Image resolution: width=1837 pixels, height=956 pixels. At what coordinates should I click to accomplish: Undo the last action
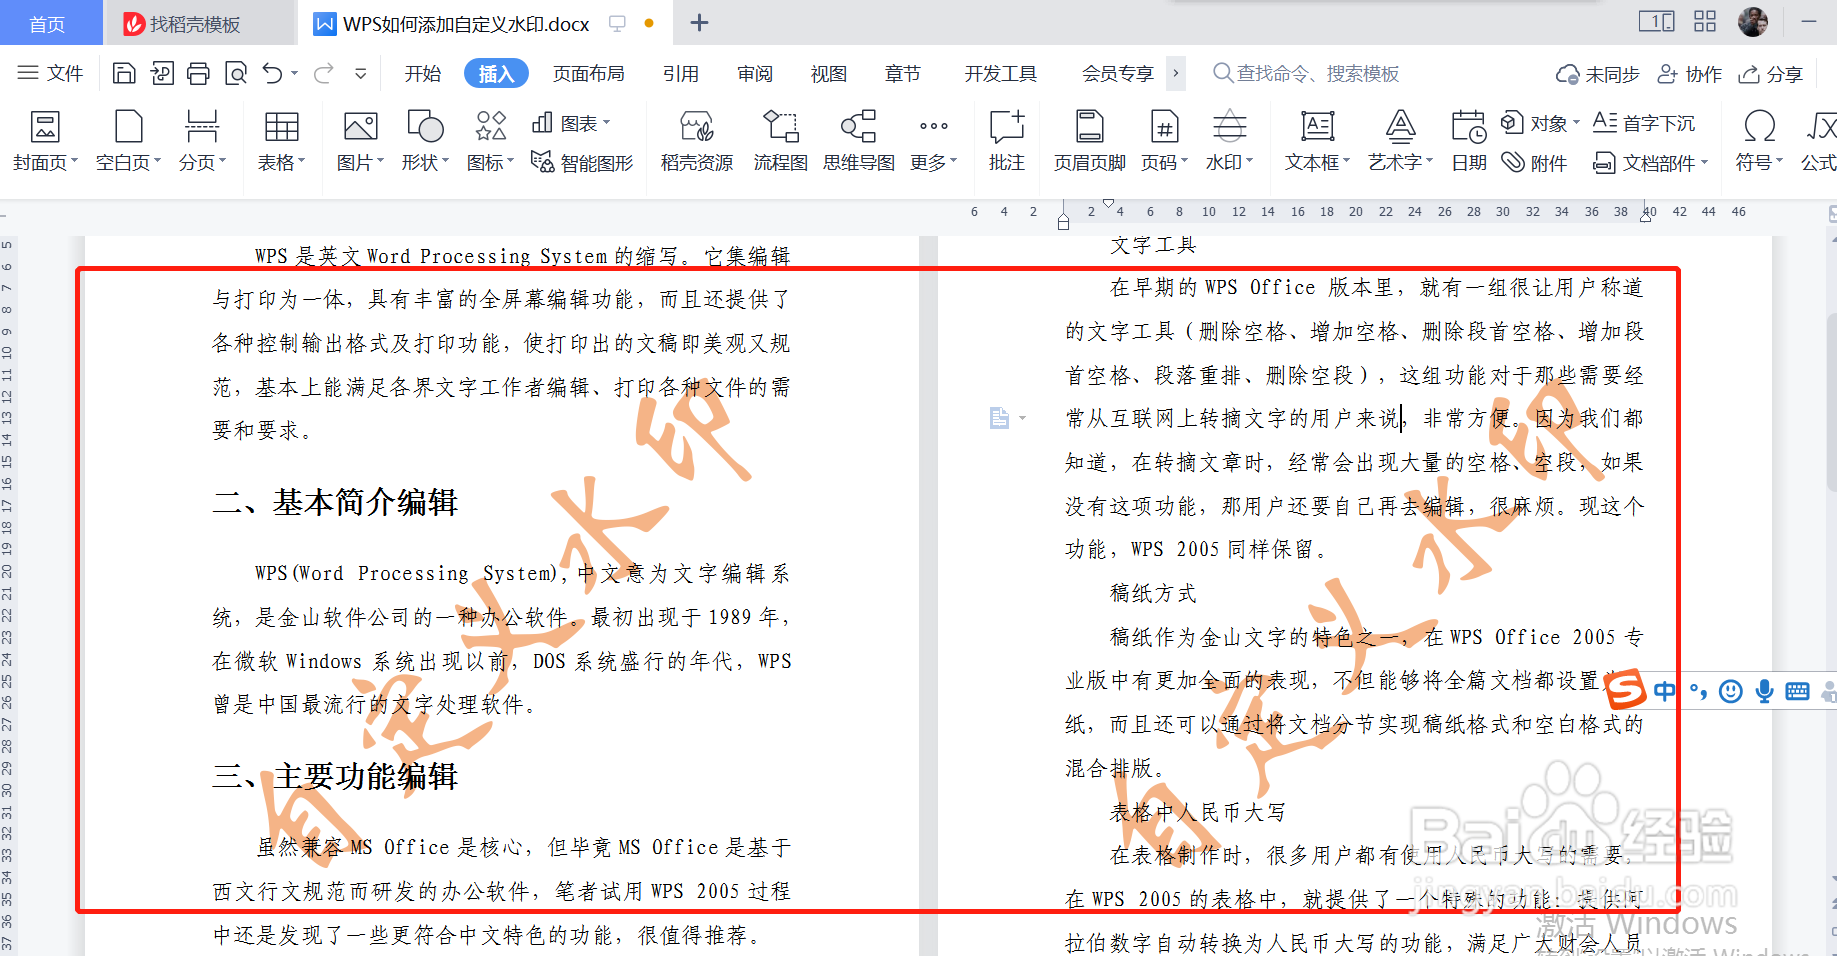coord(272,73)
